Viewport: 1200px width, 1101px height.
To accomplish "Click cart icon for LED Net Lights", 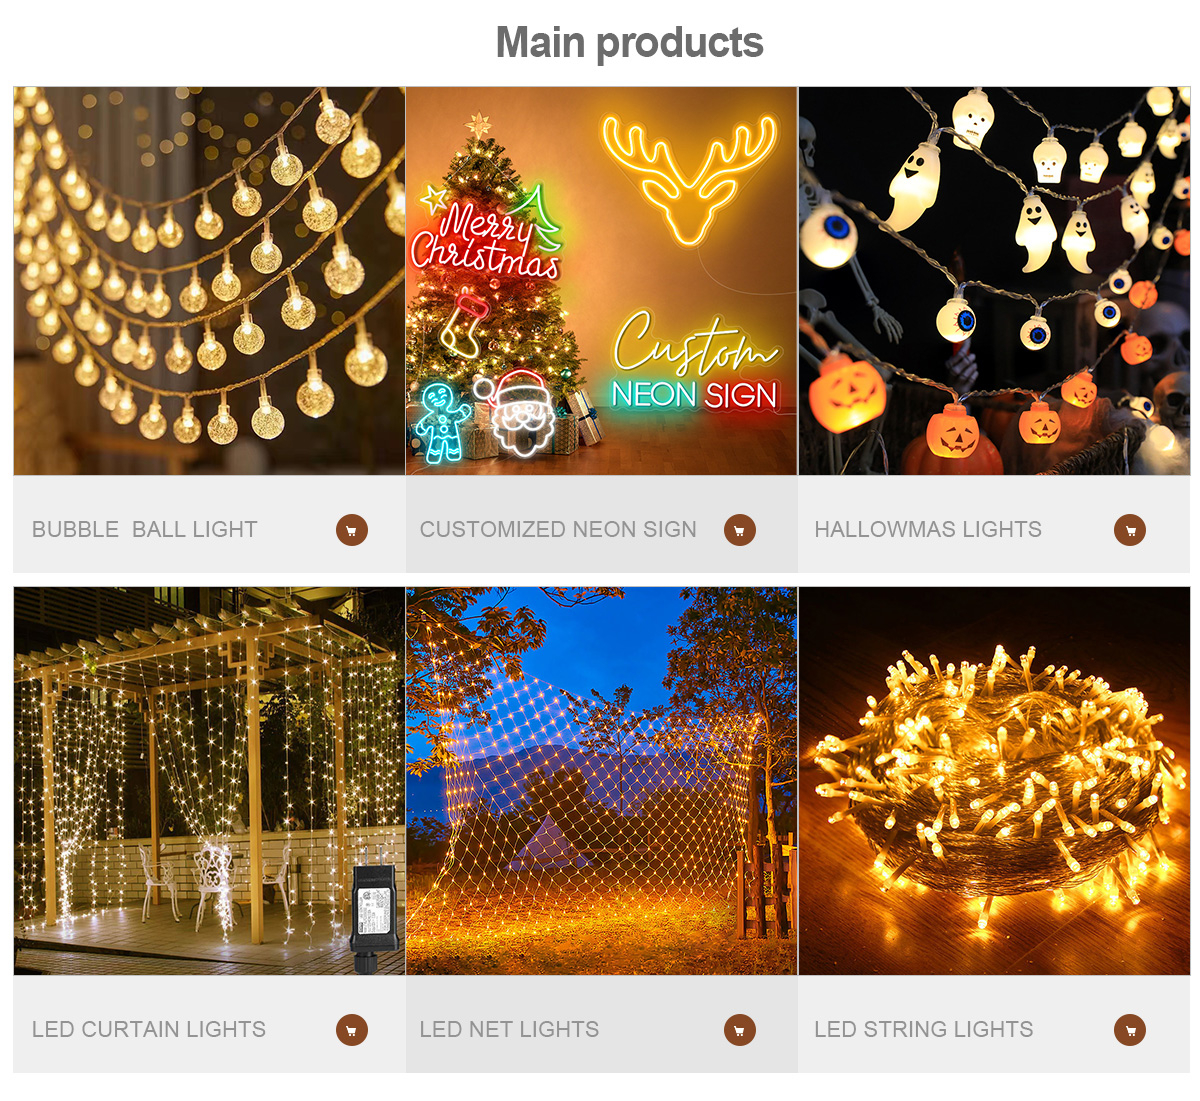I will tap(740, 1030).
